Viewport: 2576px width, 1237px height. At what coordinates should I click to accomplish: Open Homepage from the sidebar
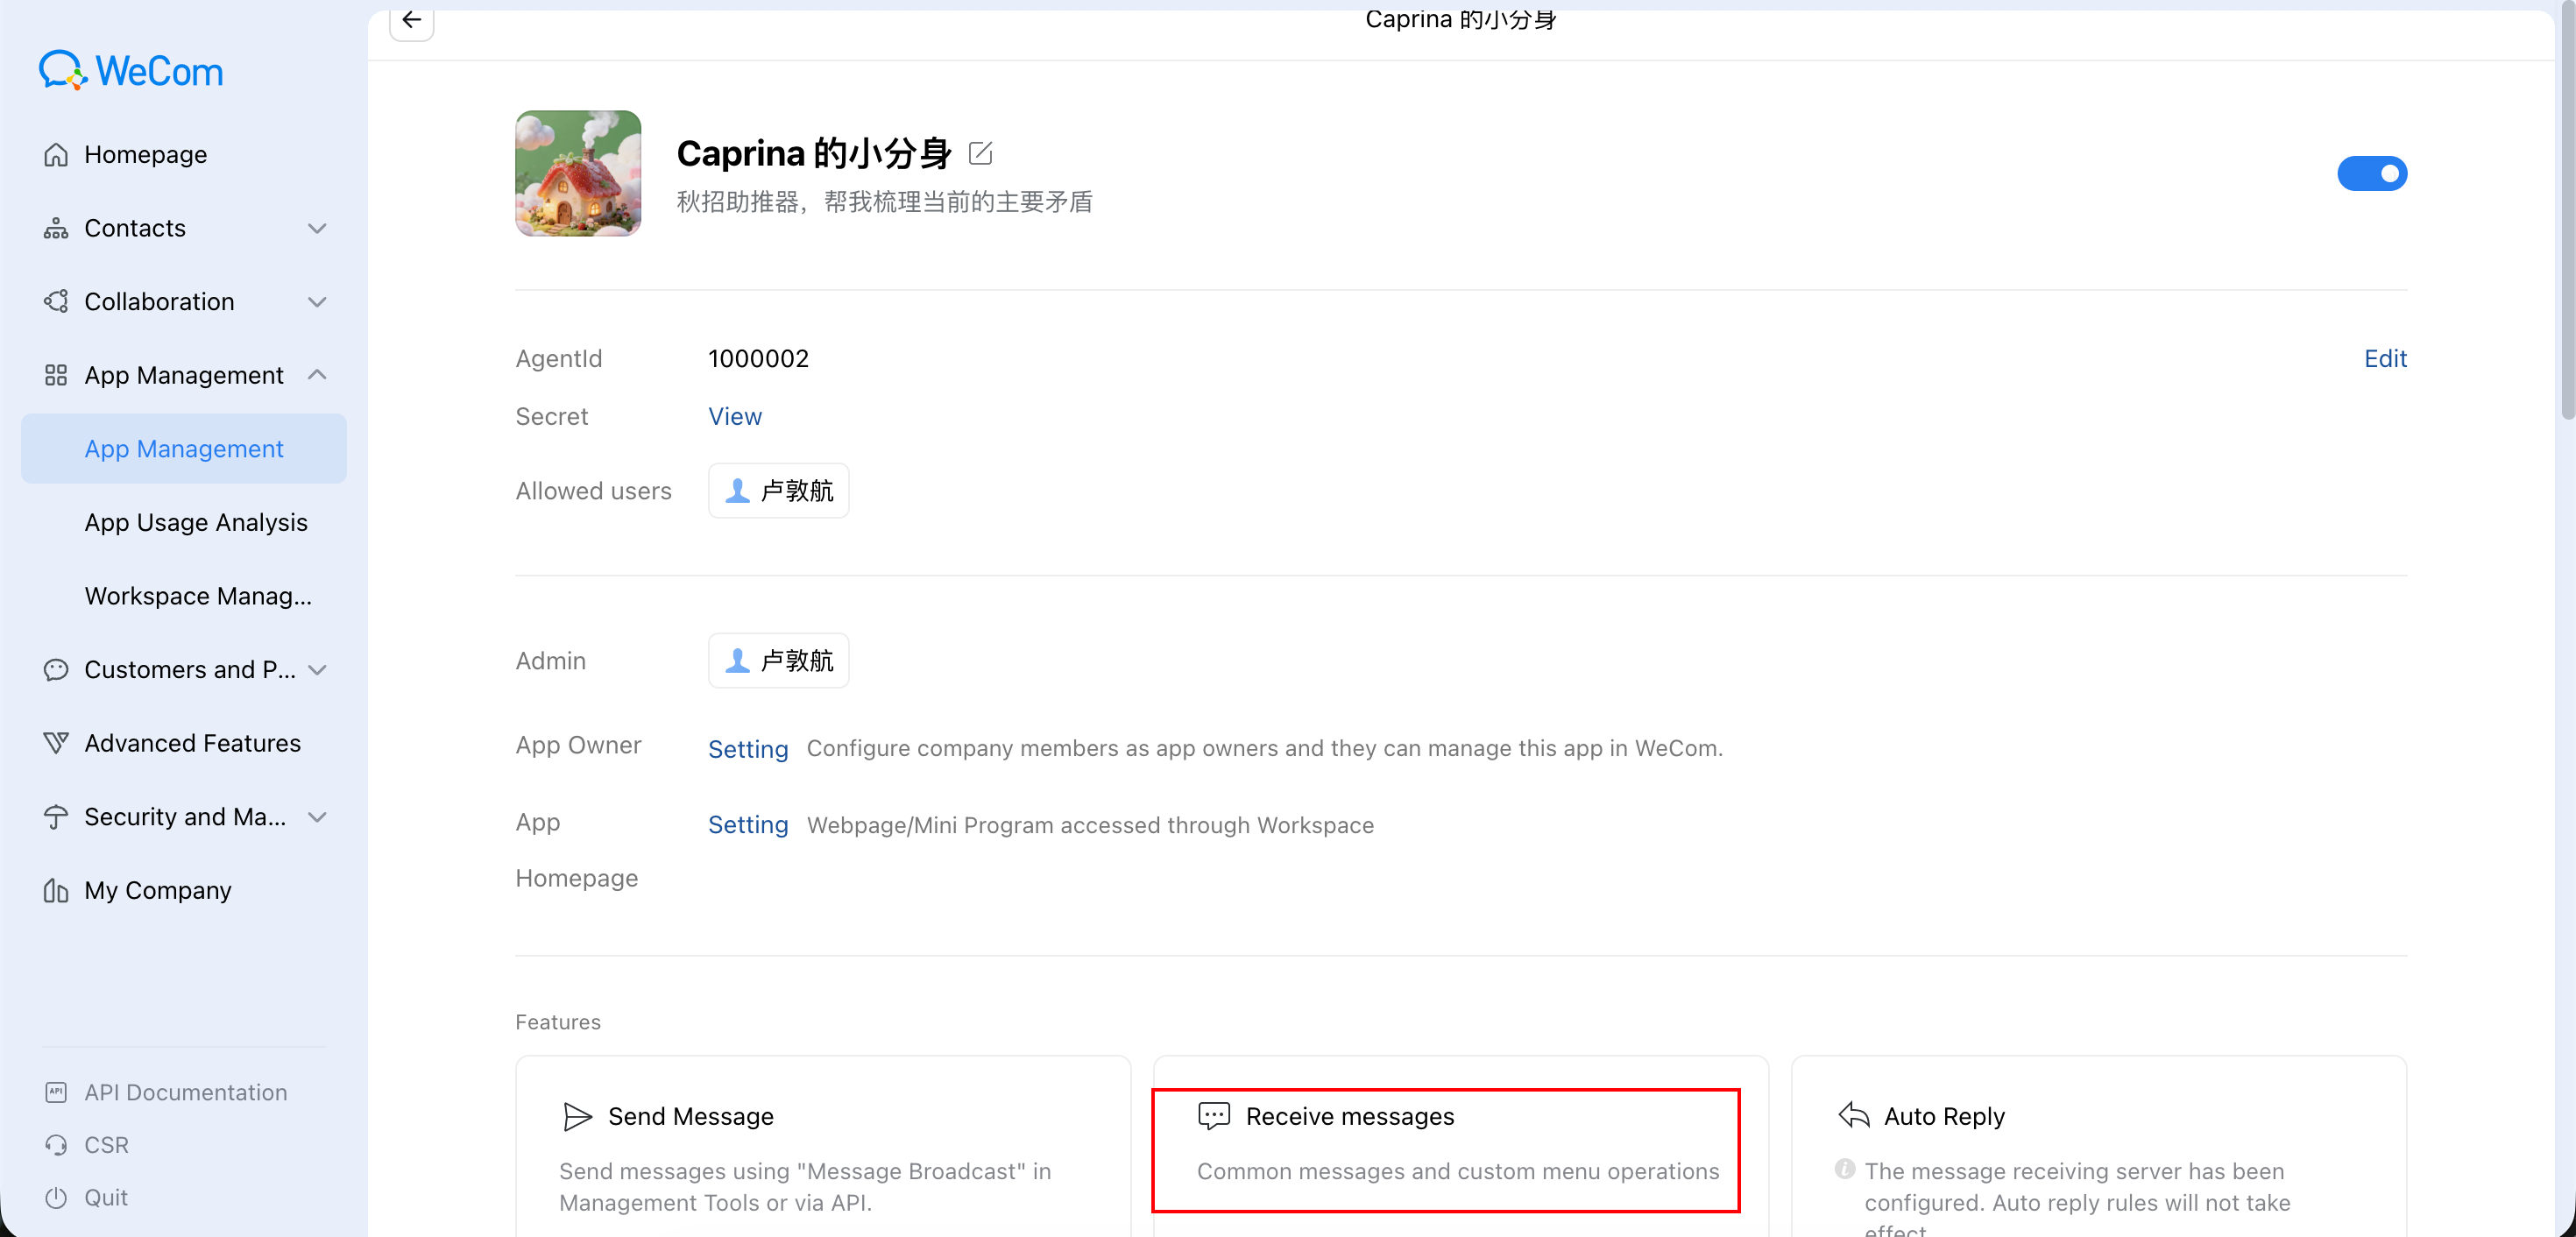coord(145,155)
